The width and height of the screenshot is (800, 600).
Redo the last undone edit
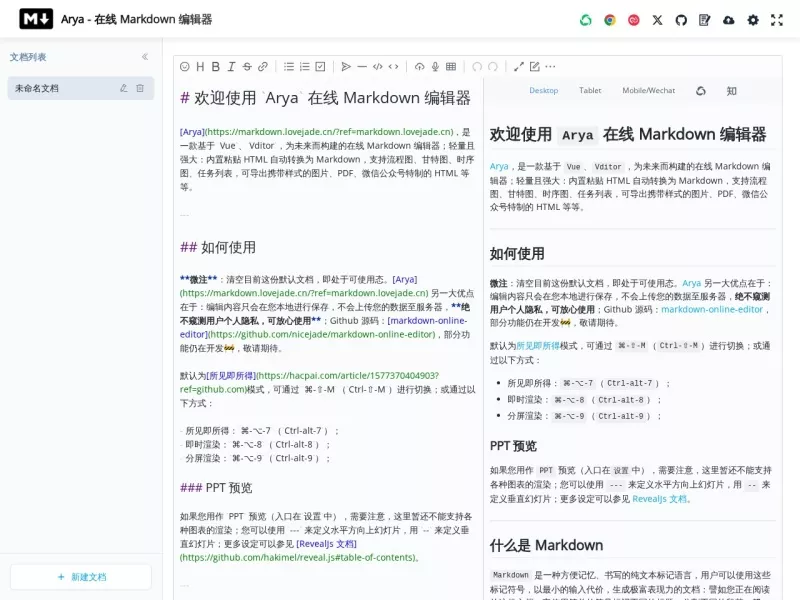tap(493, 67)
